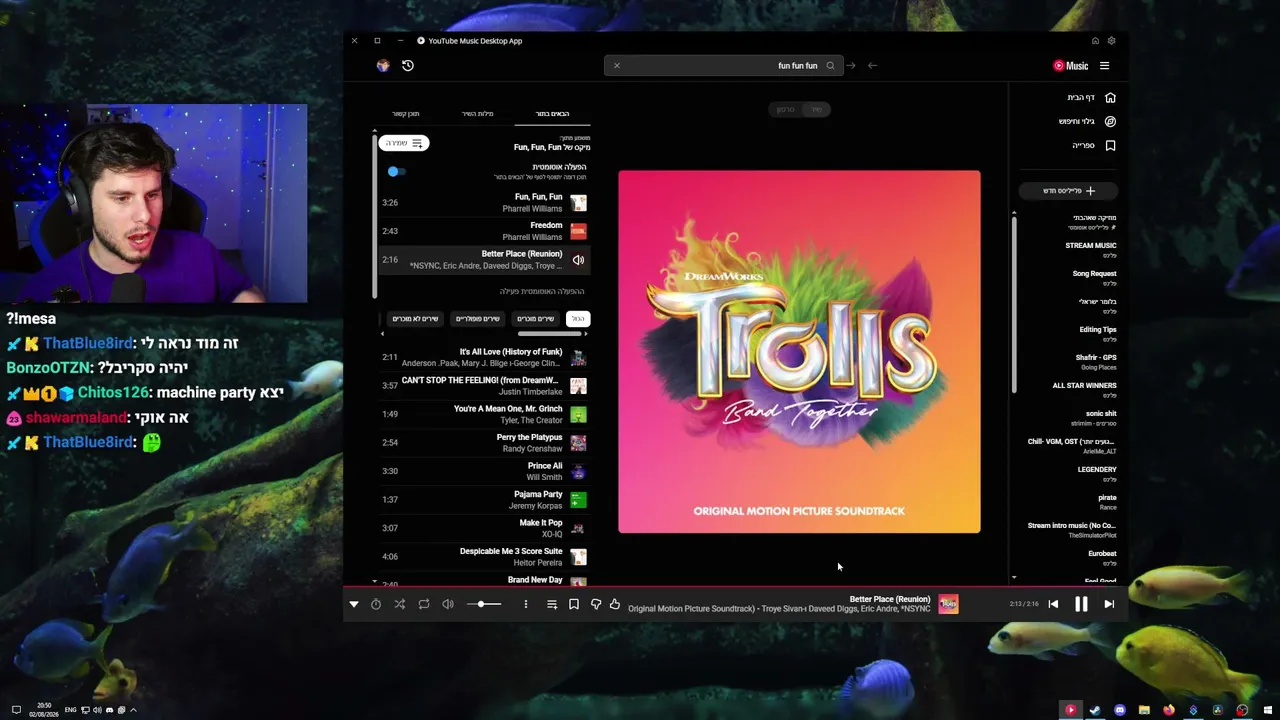Open the sleep timer icon
This screenshot has width=1280, height=720.
(376, 604)
